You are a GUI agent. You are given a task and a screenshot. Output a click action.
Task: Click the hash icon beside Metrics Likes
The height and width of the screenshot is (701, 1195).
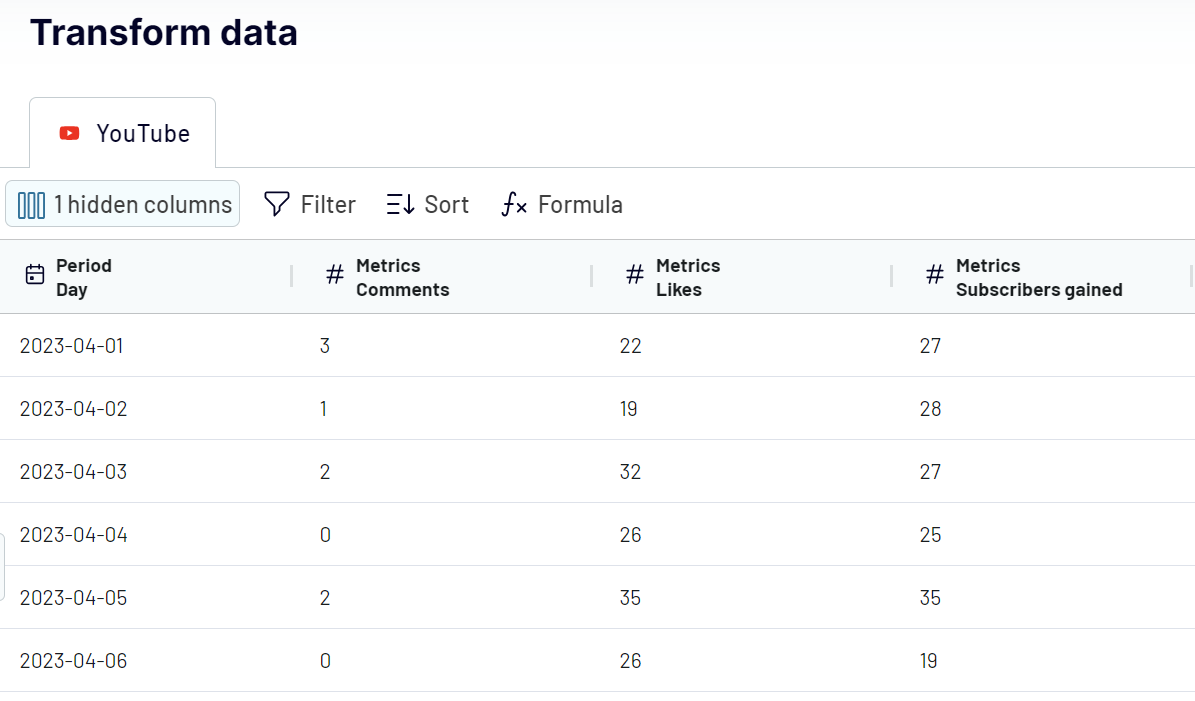pos(635,274)
